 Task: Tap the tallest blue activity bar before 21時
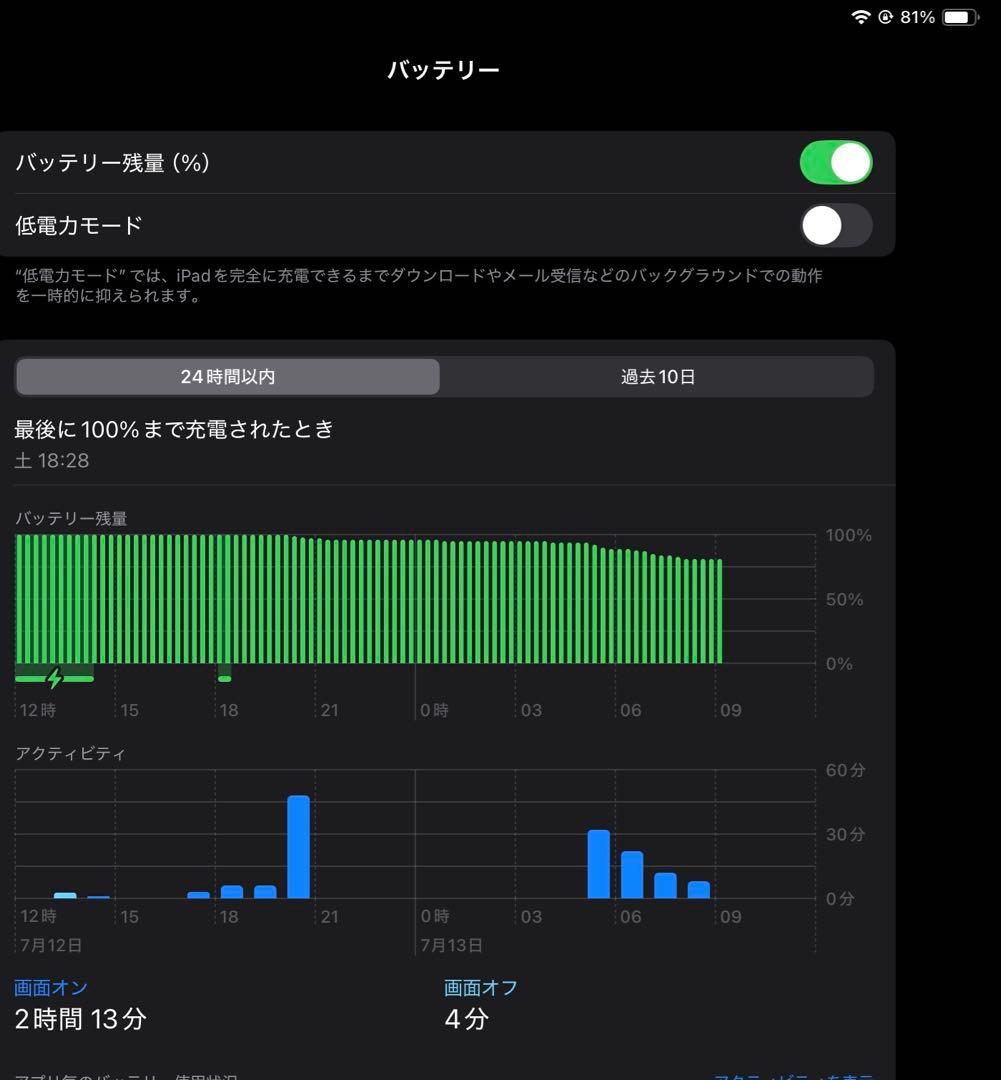(x=301, y=845)
